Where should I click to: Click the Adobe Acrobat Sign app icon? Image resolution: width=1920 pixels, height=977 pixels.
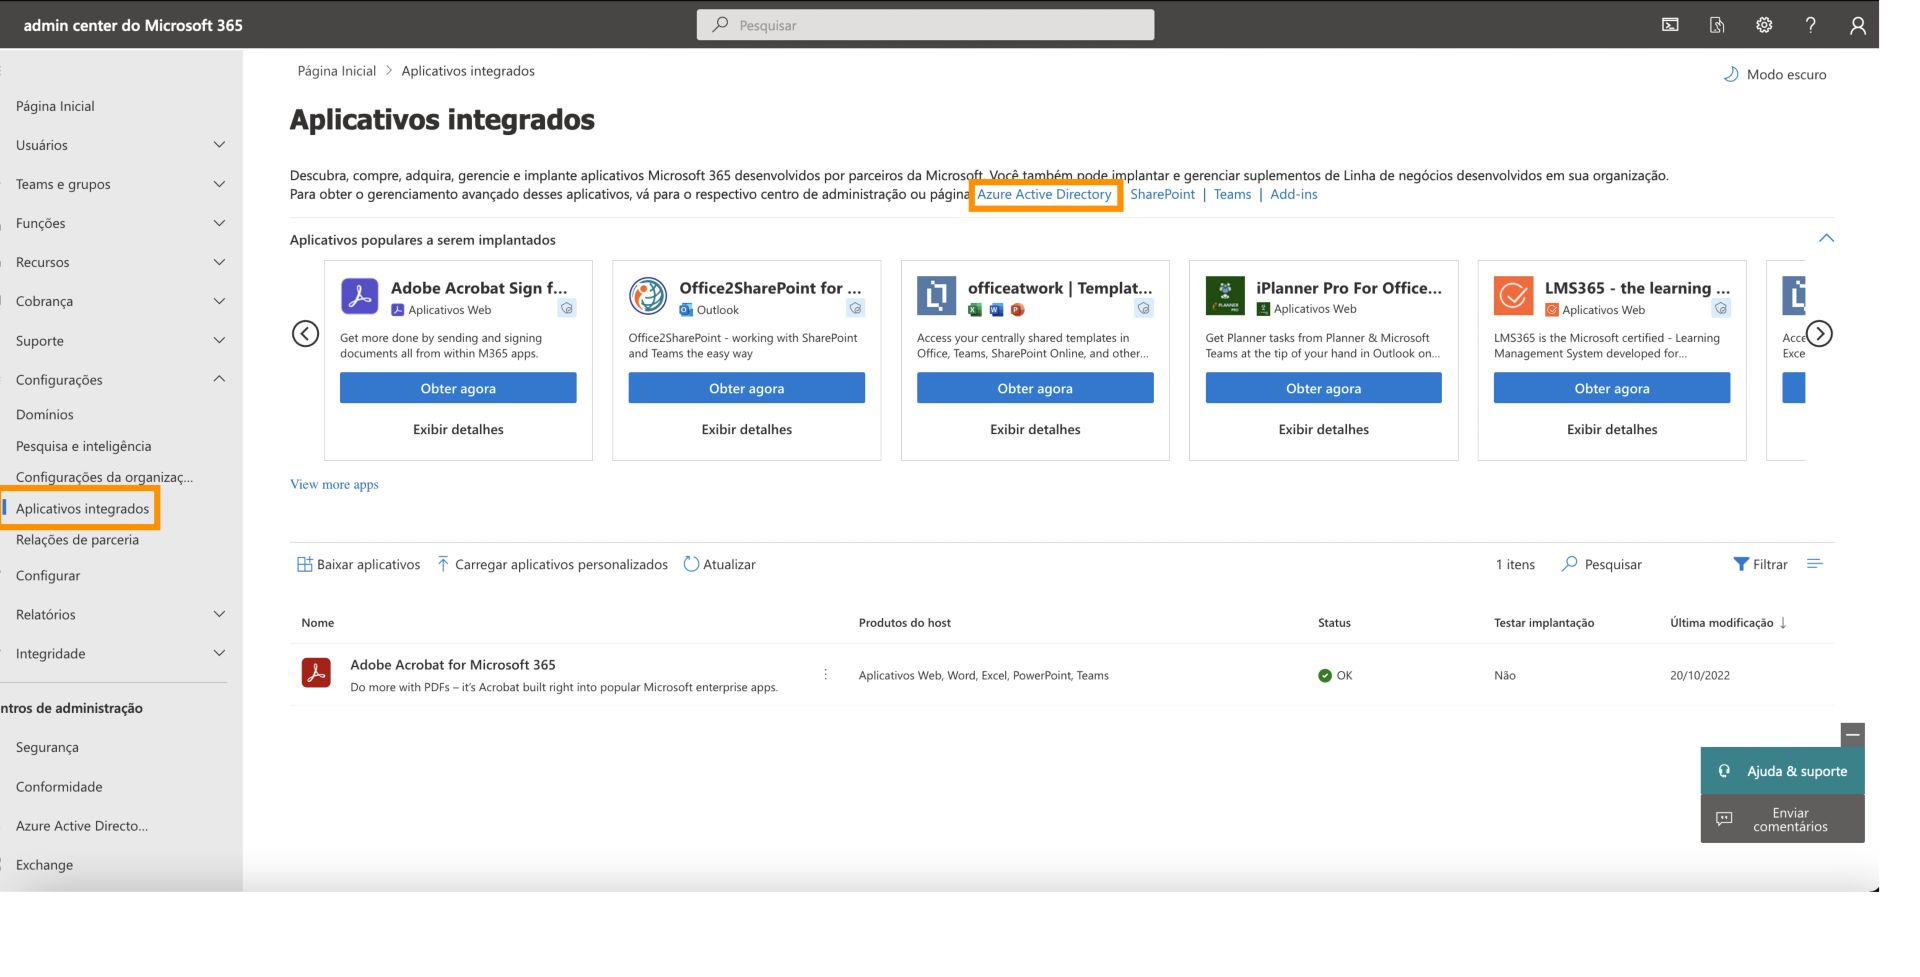click(359, 296)
